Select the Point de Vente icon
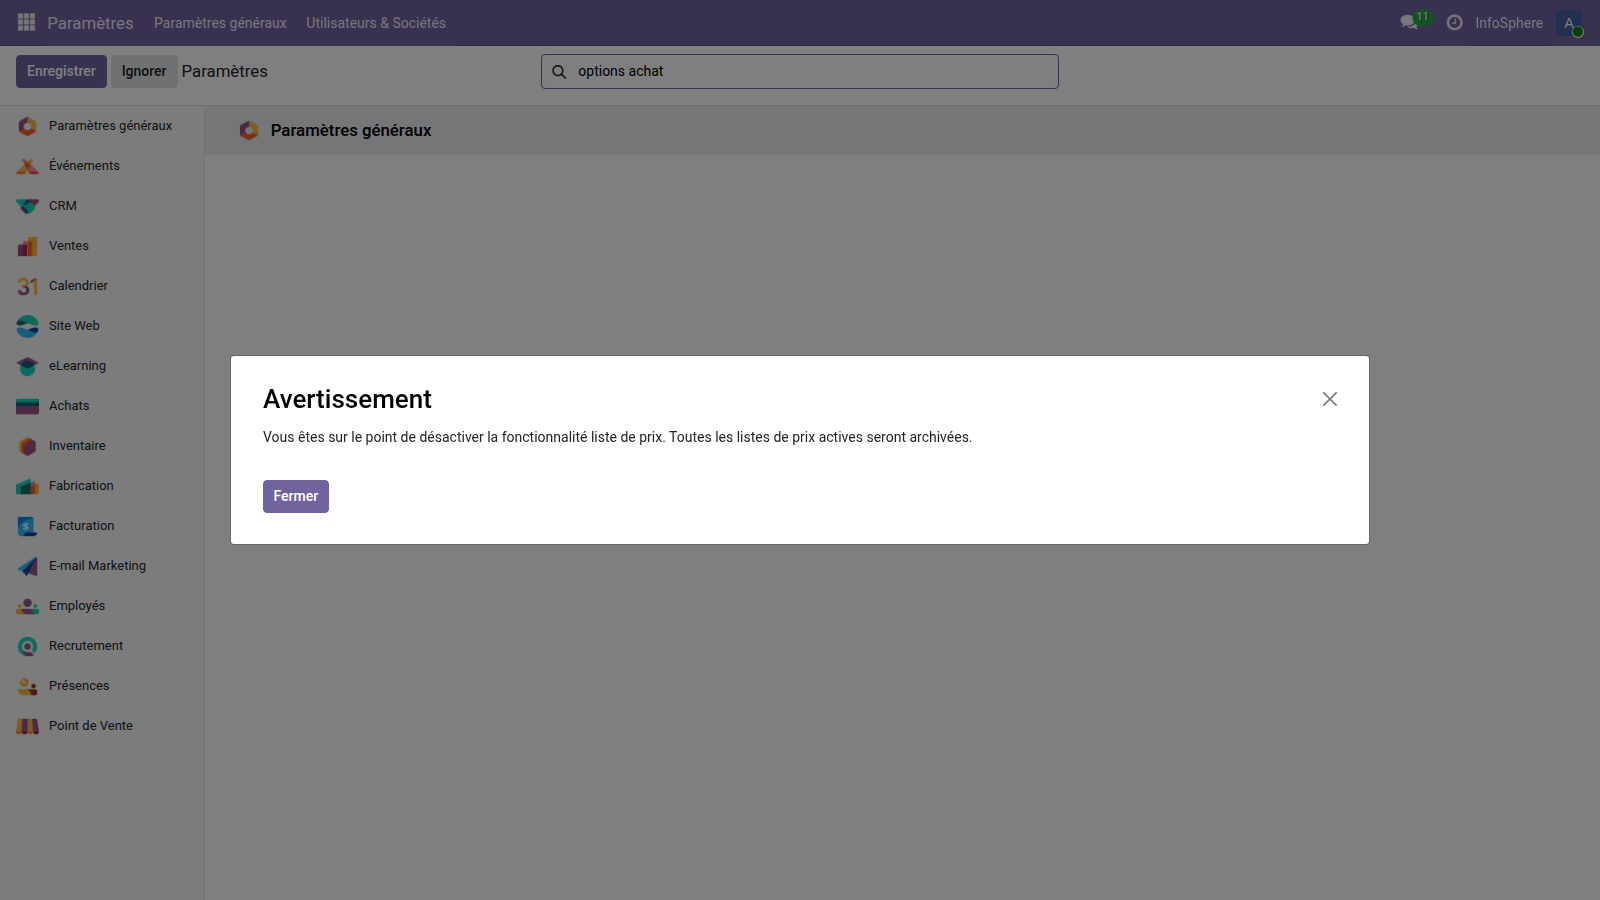The height and width of the screenshot is (900, 1600). pyautogui.click(x=27, y=726)
